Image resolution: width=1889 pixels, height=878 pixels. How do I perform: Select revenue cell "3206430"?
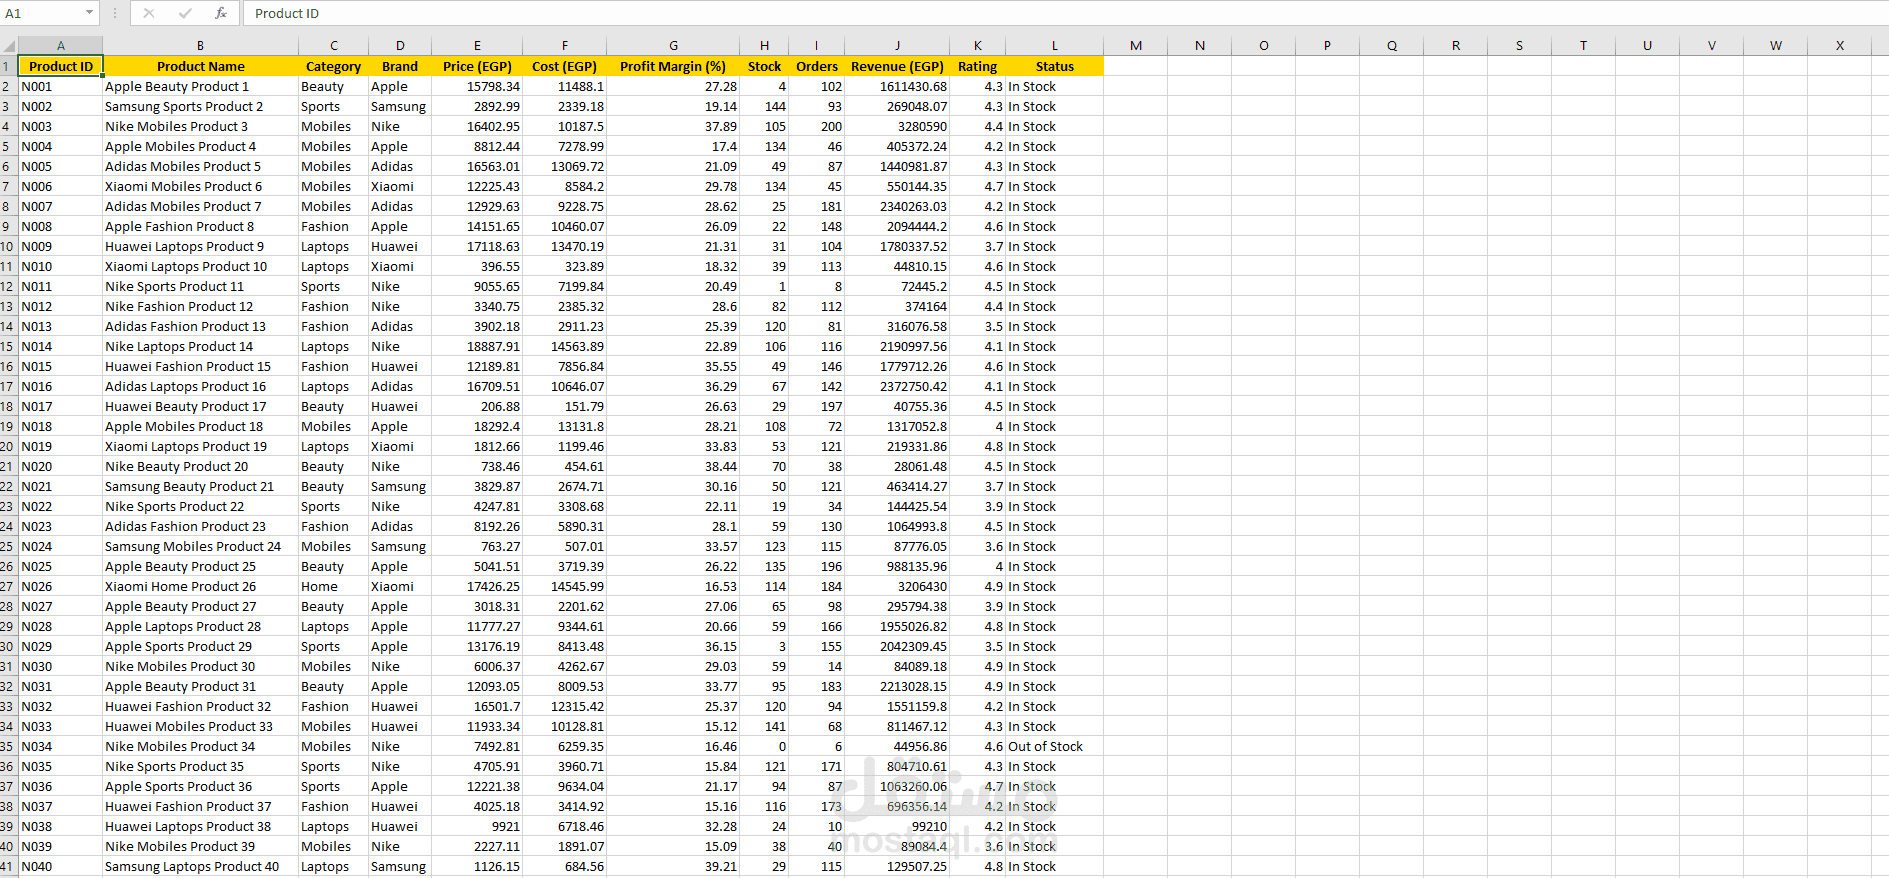897,586
